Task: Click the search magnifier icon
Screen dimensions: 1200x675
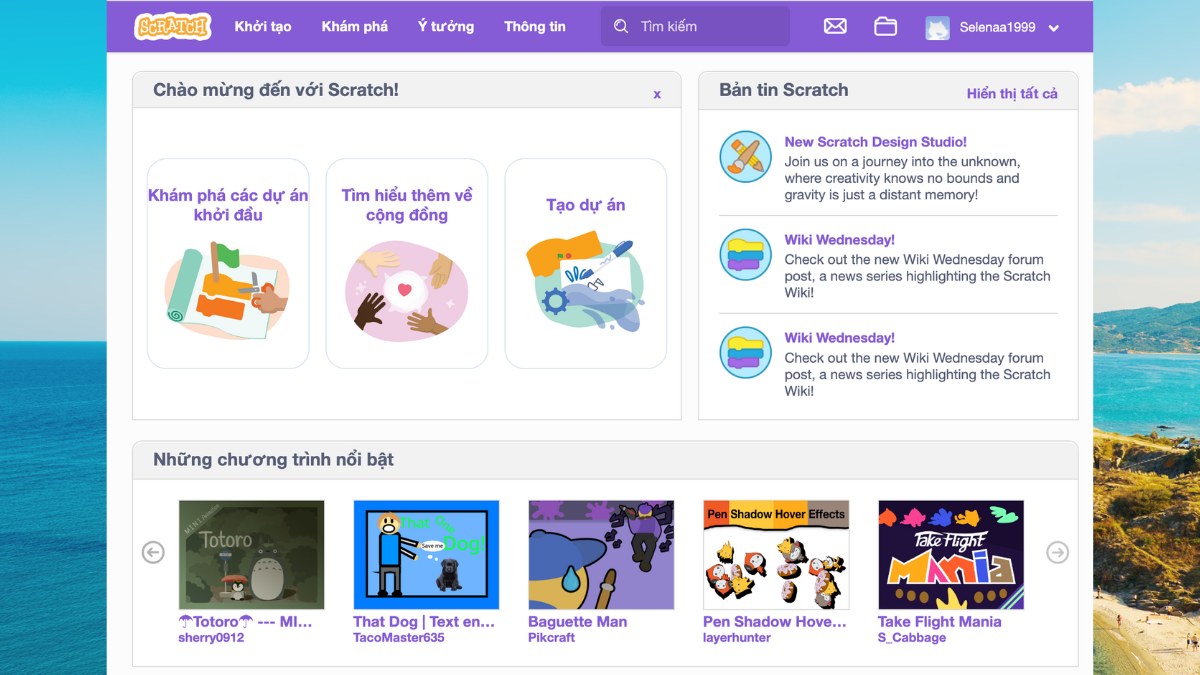Action: [621, 27]
